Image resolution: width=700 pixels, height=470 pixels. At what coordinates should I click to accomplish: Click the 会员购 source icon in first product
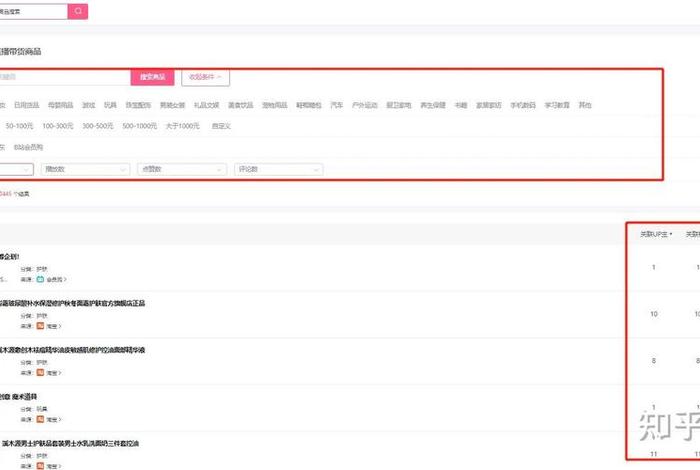click(x=41, y=280)
